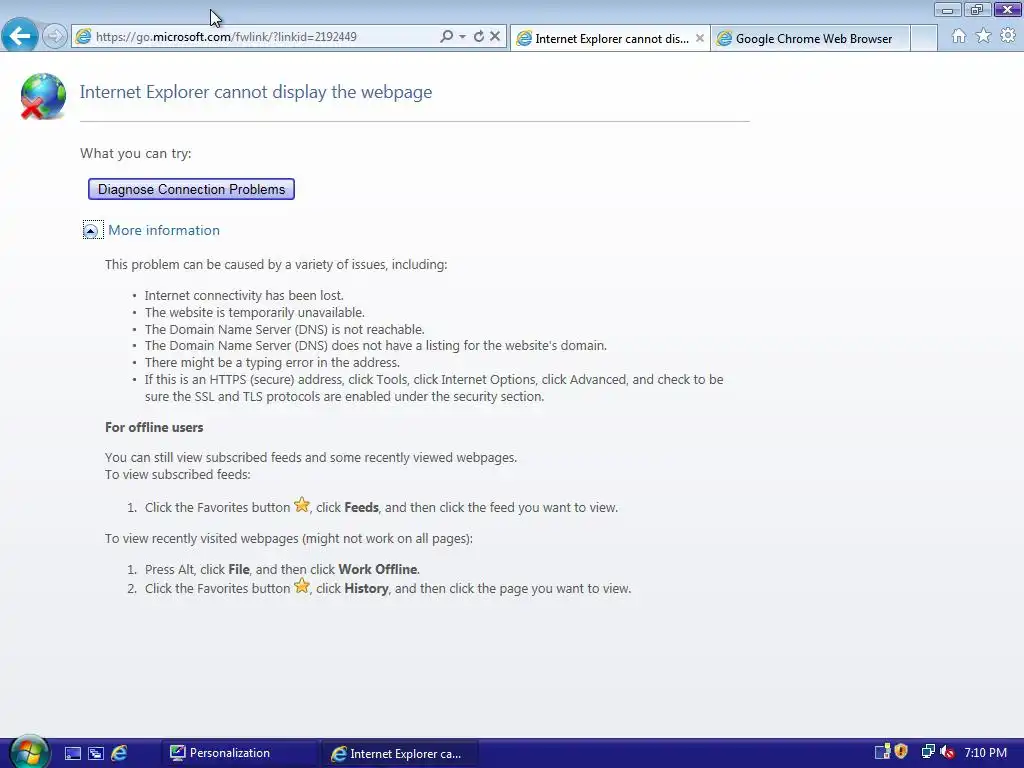Screen dimensions: 1024x768
Task: Click Internet Explorer taskbar button
Action: click(x=400, y=753)
